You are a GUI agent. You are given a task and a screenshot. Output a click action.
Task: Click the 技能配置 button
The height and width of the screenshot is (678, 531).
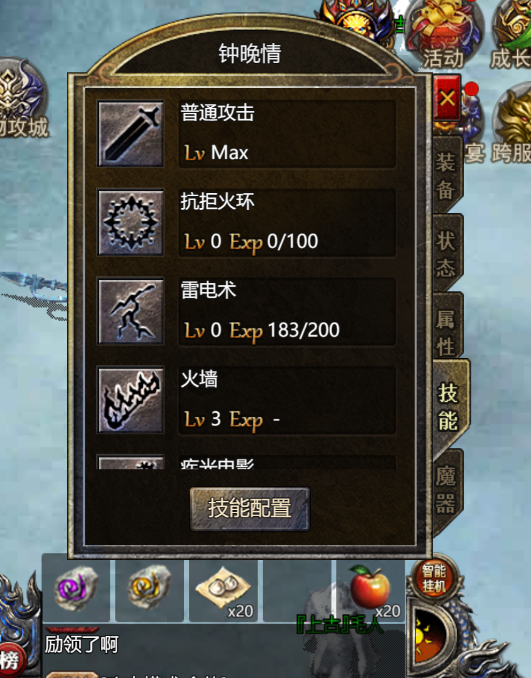coord(250,508)
